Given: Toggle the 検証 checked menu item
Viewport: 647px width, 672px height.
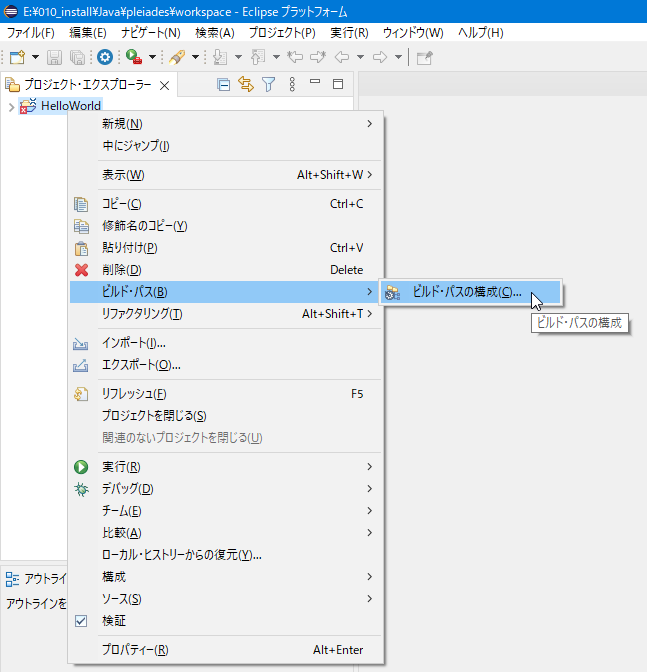Looking at the screenshot, I should tap(226, 621).
